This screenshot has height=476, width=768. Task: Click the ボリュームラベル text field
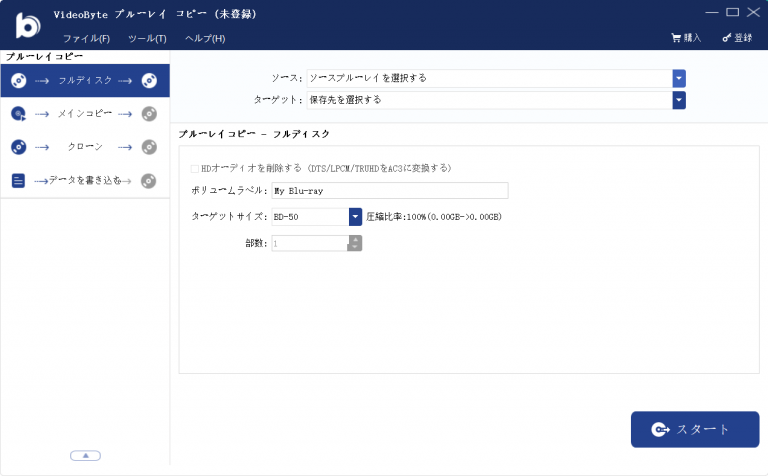(389, 191)
